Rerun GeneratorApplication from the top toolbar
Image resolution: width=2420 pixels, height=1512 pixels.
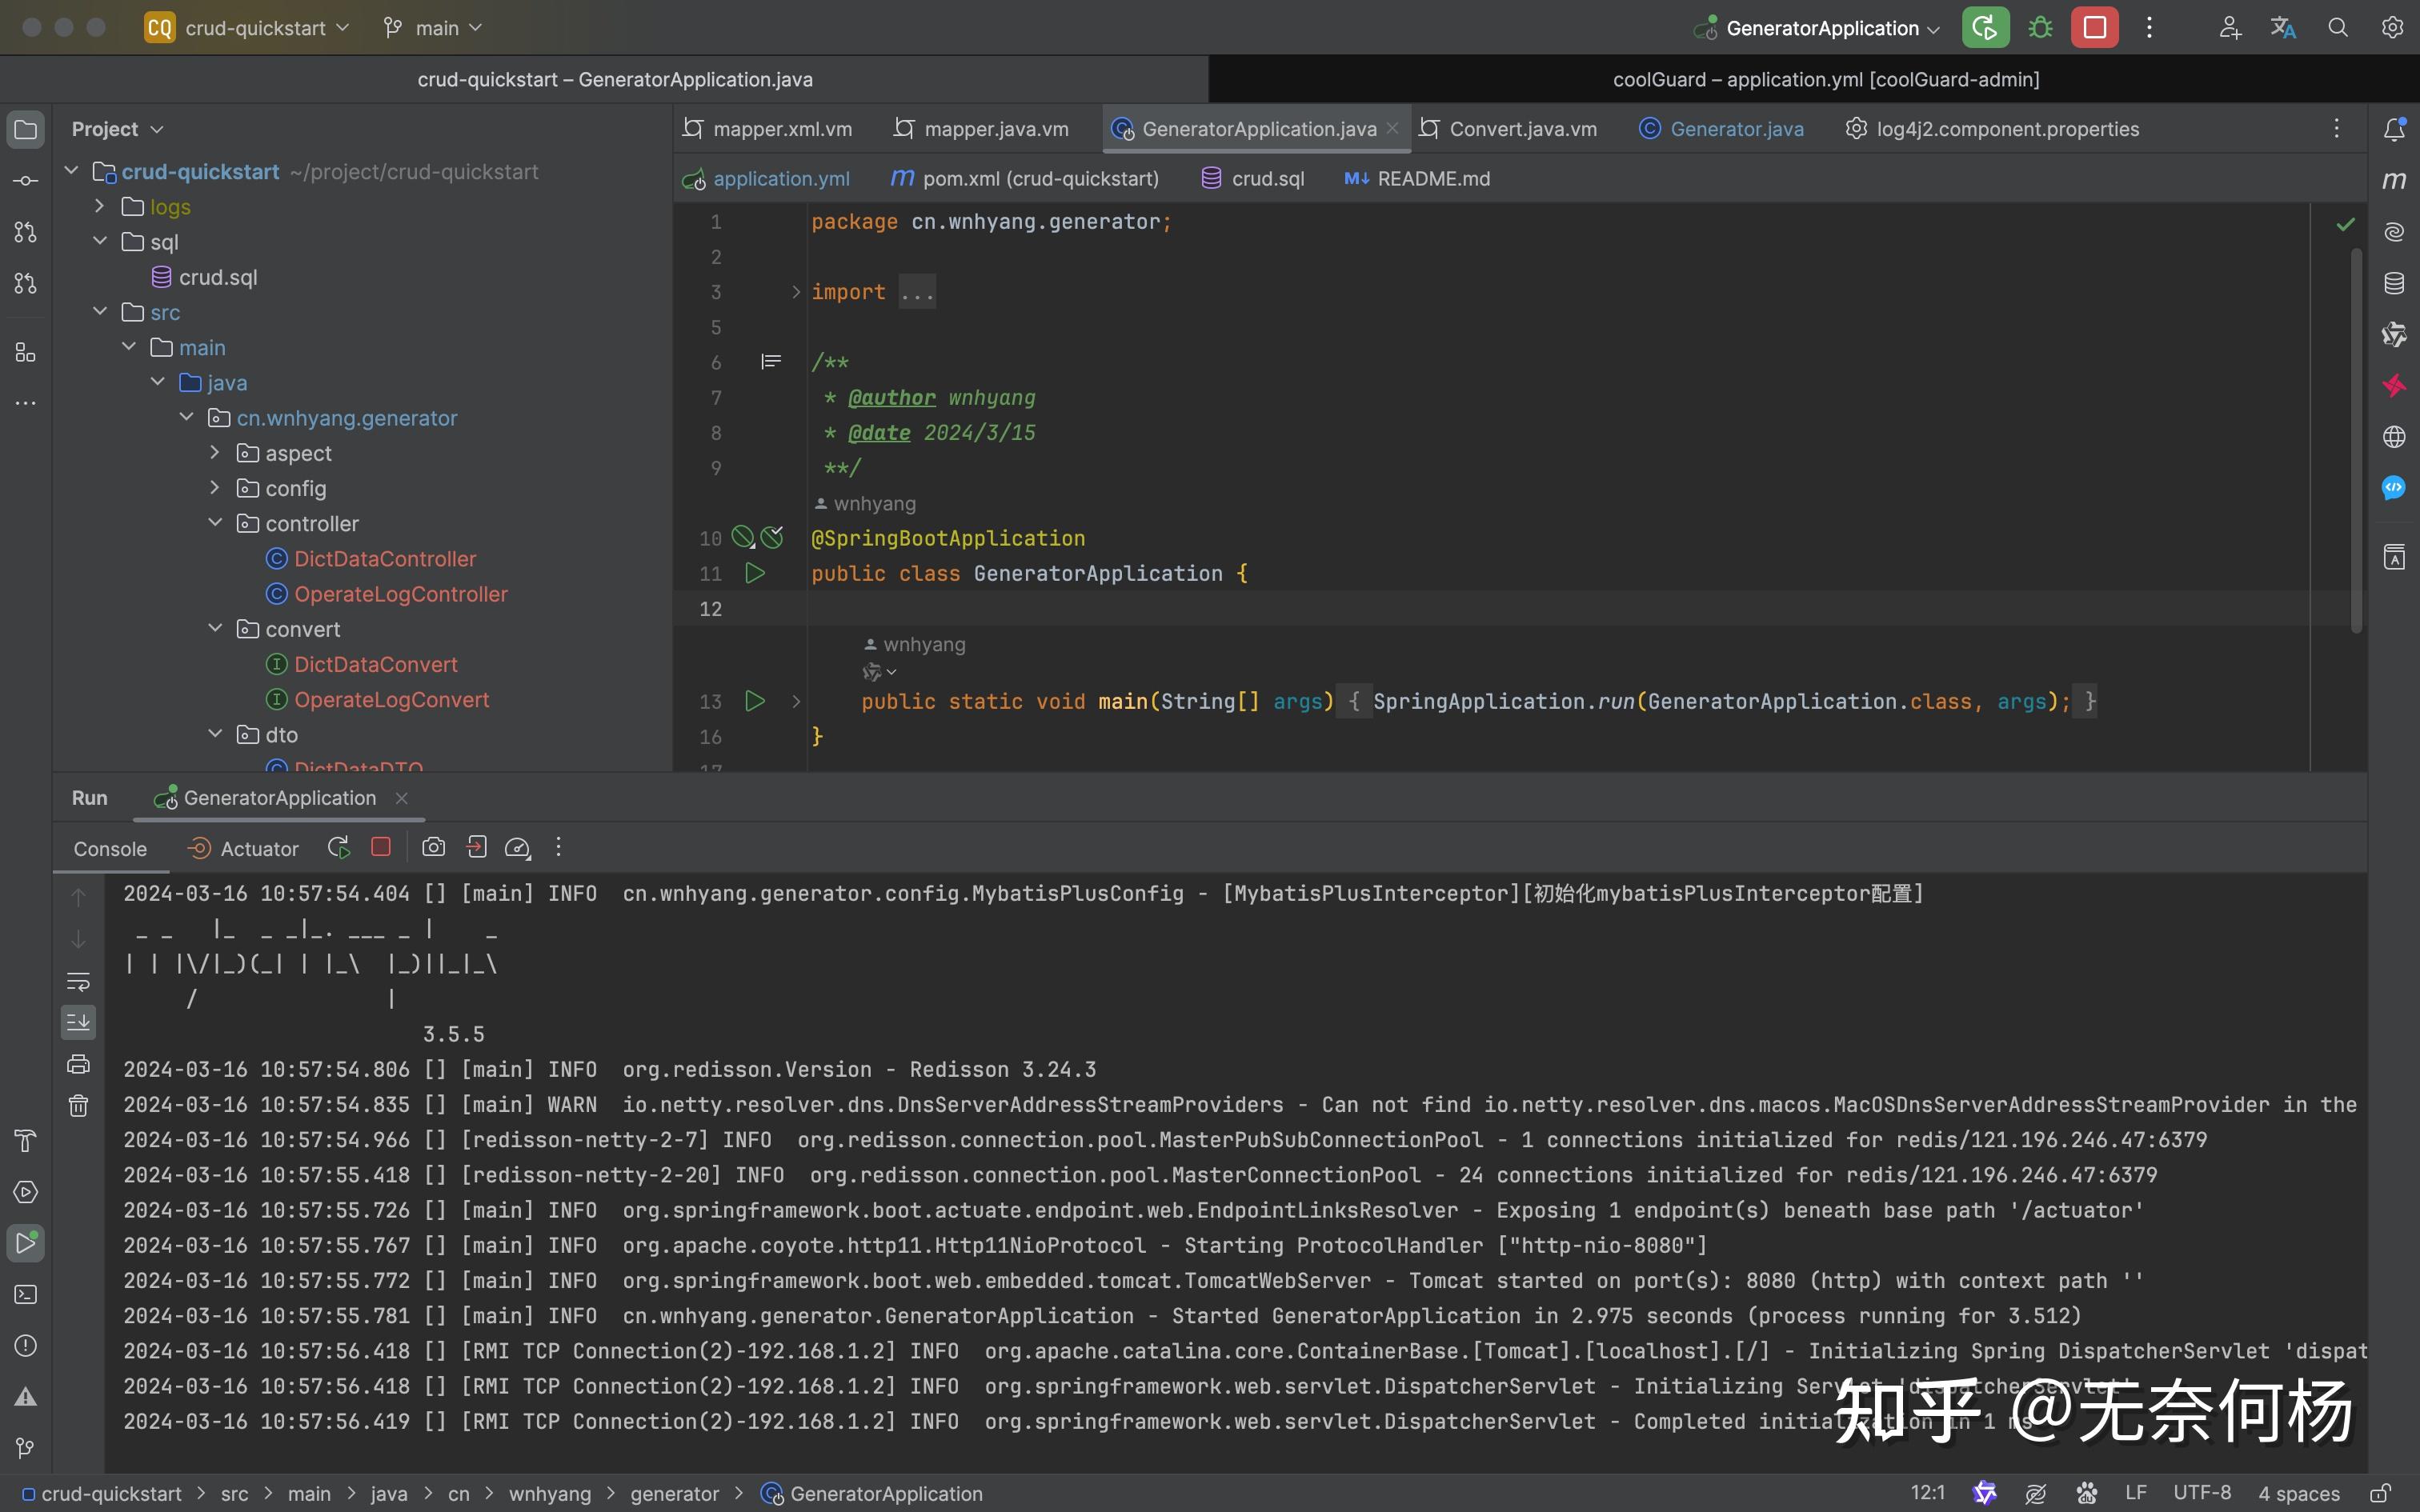click(x=1985, y=28)
